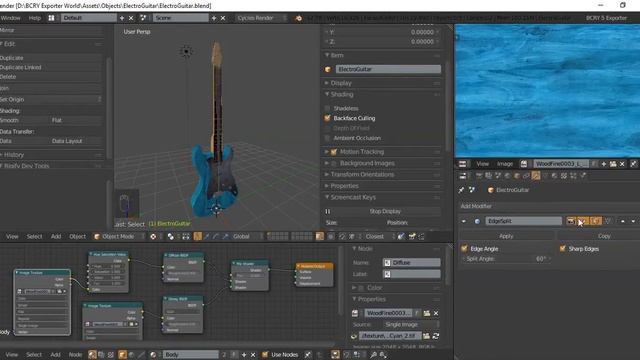640x360 pixels.
Task: Disable Backface Culling checkbox
Action: coord(327,118)
